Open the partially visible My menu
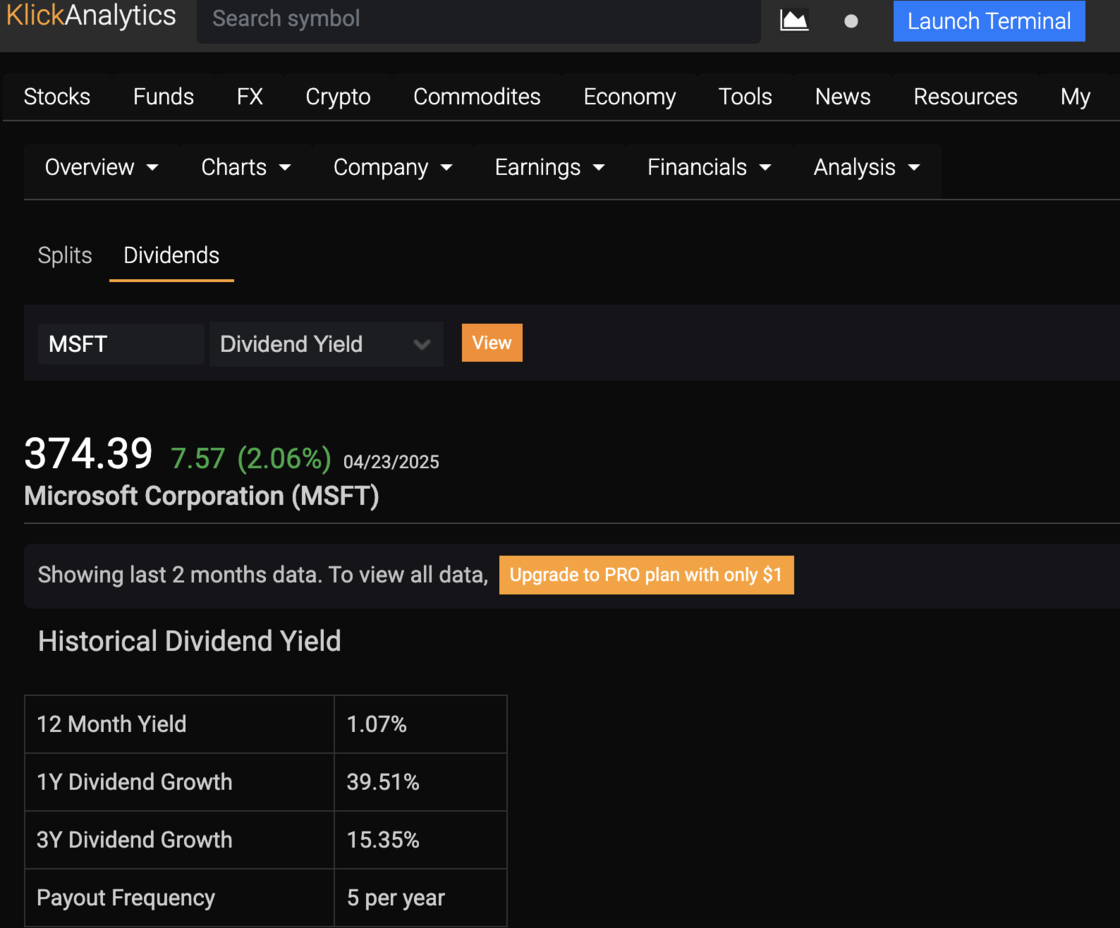 (x=1075, y=96)
